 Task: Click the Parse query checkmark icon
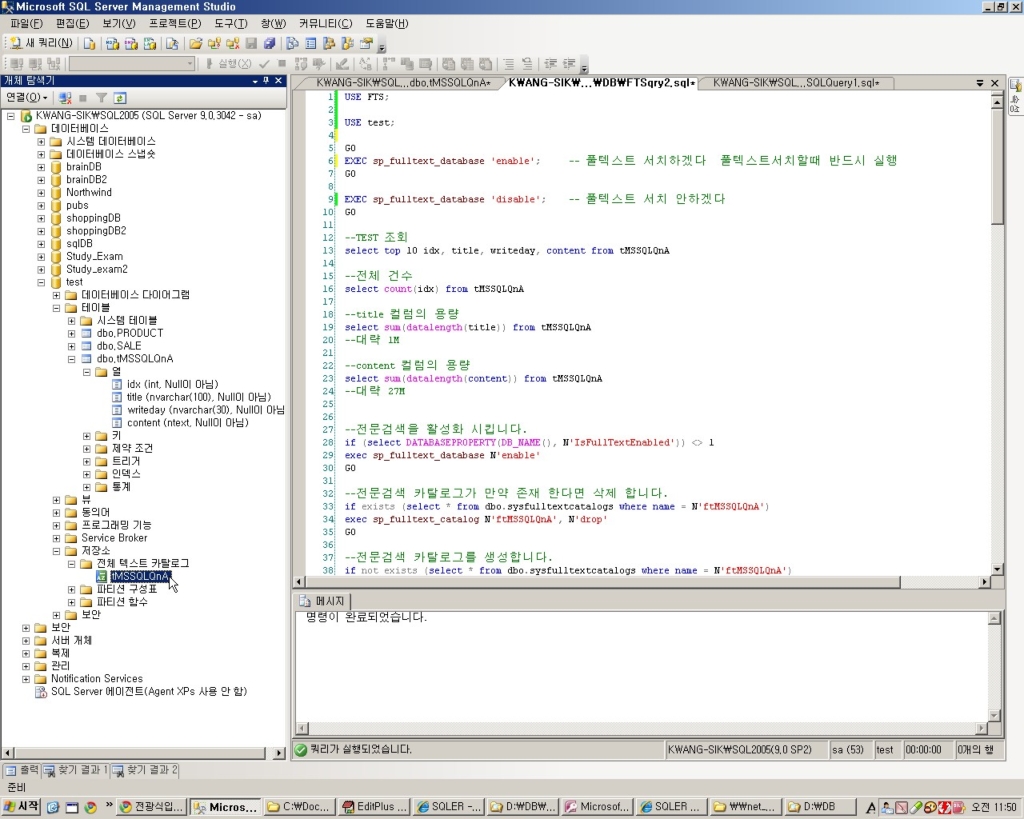click(x=264, y=63)
